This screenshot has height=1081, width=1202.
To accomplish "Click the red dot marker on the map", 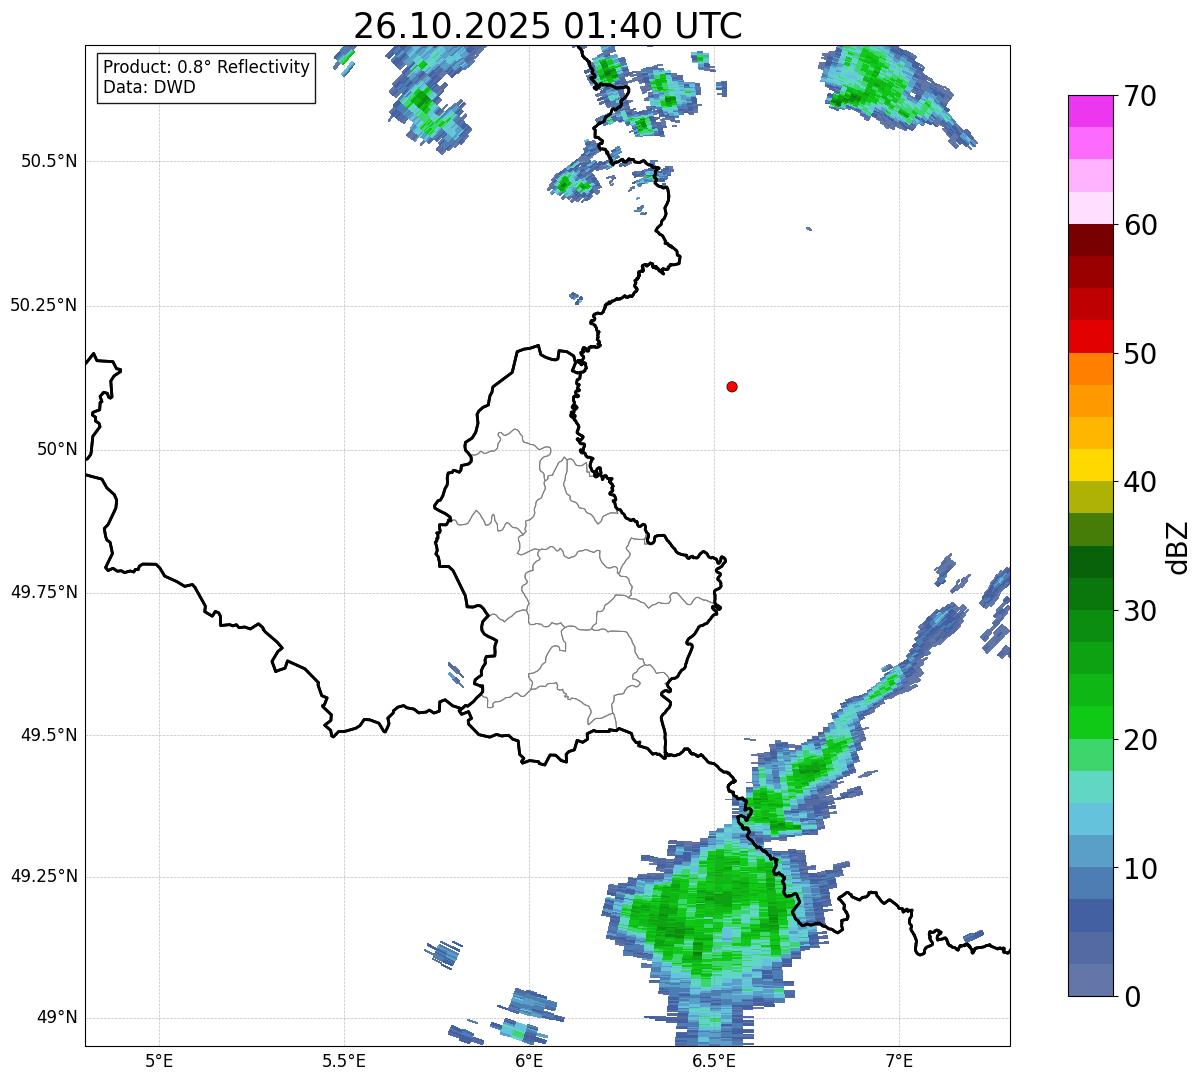I will [x=732, y=386].
